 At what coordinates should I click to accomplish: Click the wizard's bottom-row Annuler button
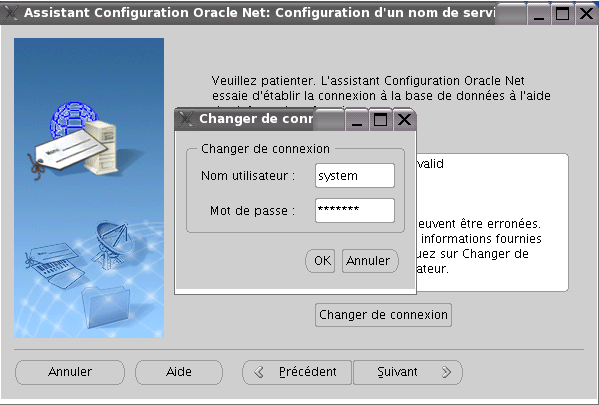[70, 372]
